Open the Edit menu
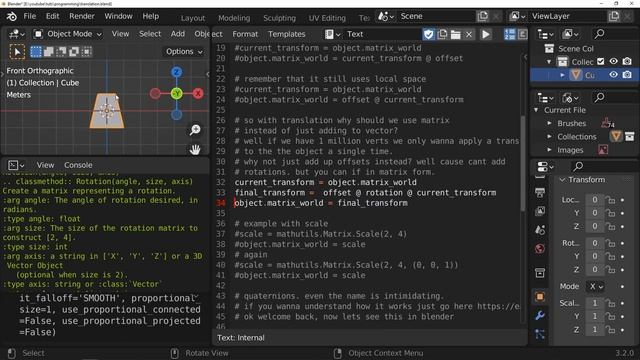 [x=52, y=16]
